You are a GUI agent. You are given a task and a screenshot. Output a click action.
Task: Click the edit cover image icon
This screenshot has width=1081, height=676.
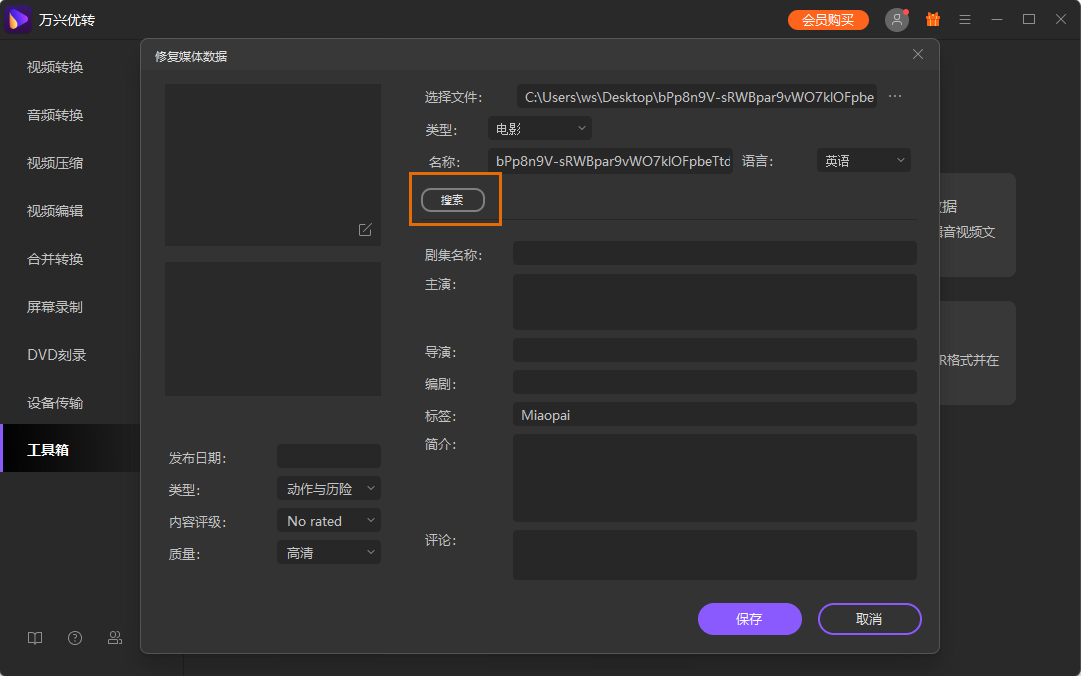click(365, 230)
